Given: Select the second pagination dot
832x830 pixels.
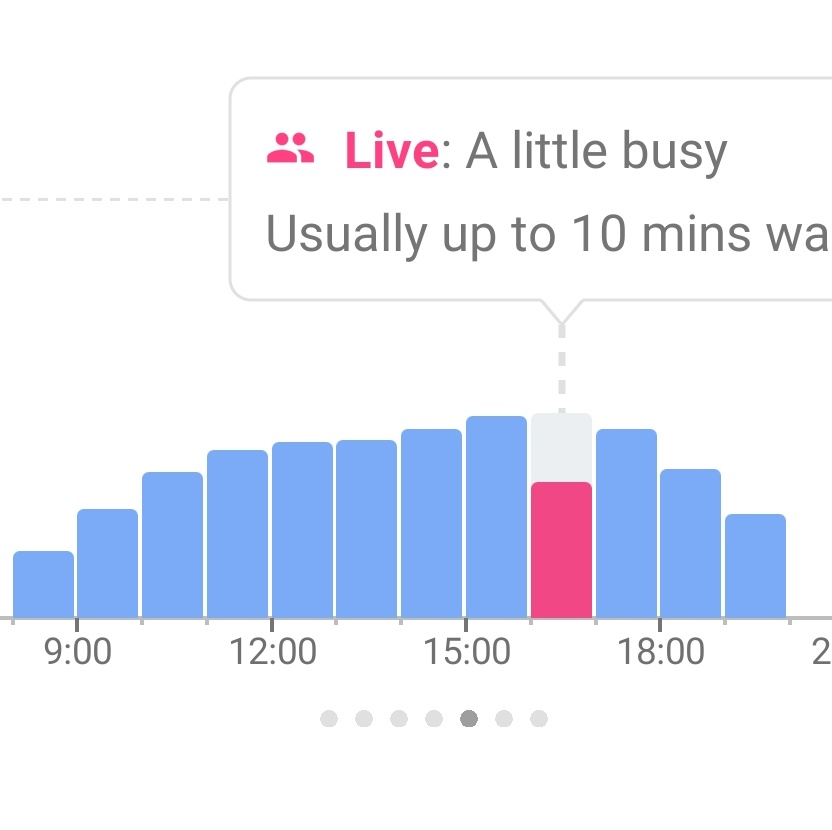Looking at the screenshot, I should coord(364,719).
